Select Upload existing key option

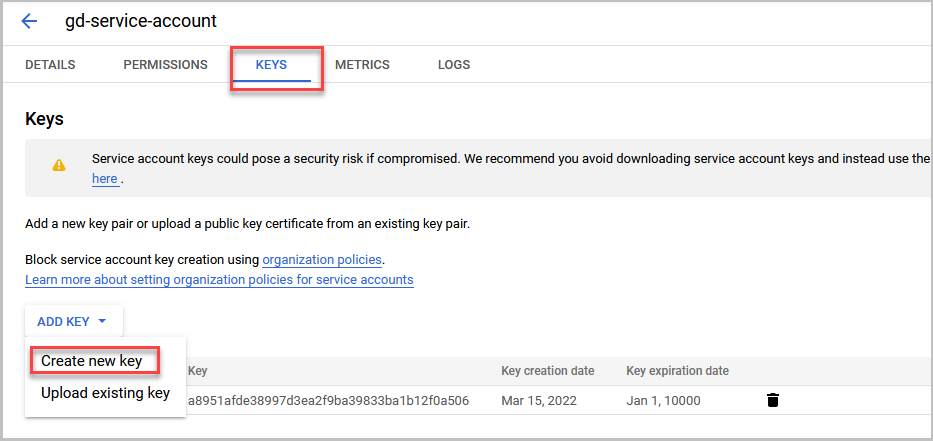[x=105, y=393]
